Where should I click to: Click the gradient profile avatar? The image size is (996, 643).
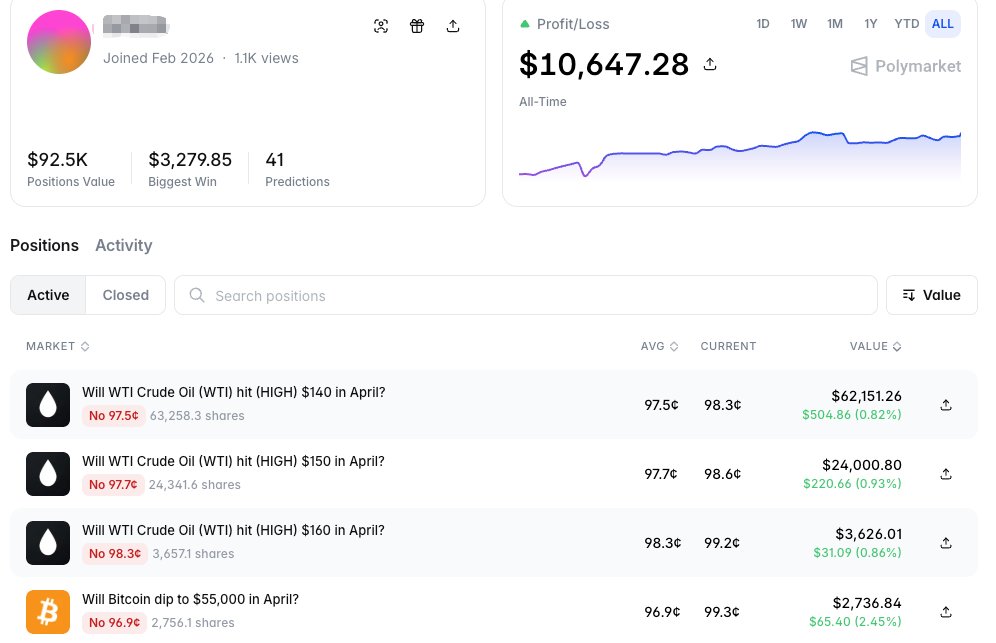(59, 42)
